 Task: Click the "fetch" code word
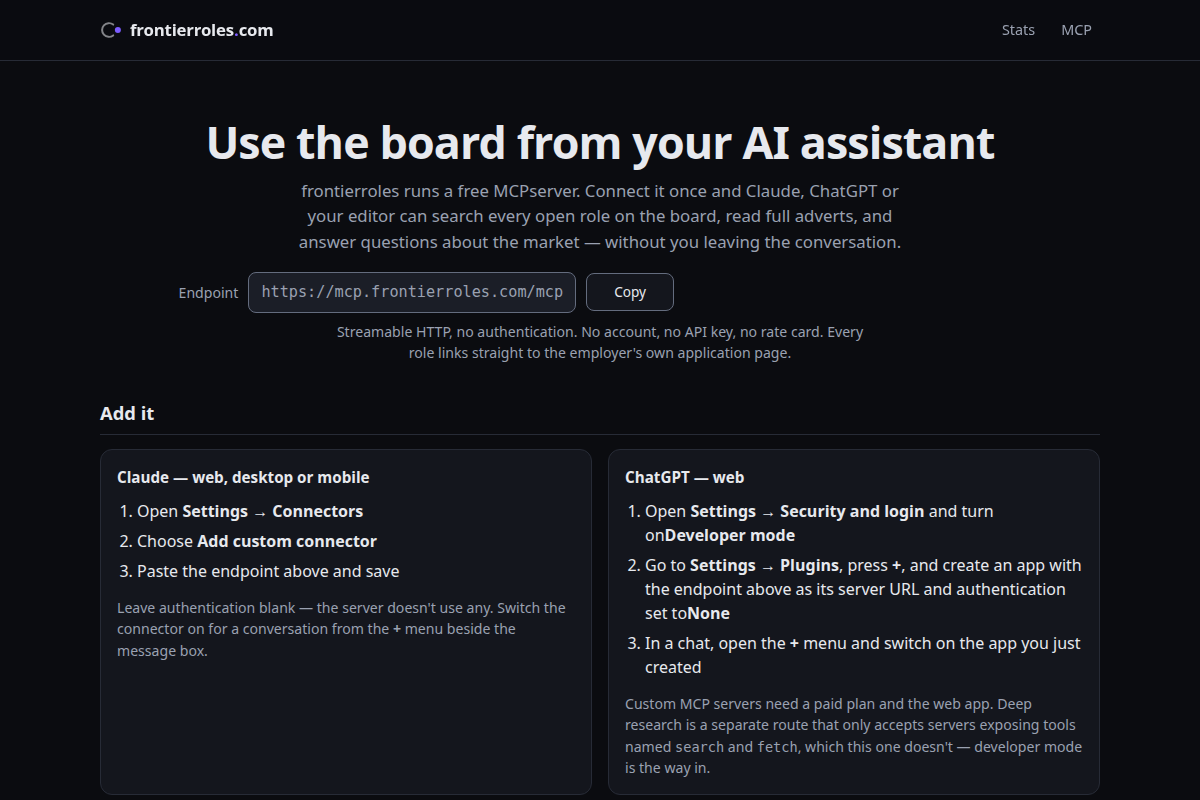tap(777, 747)
